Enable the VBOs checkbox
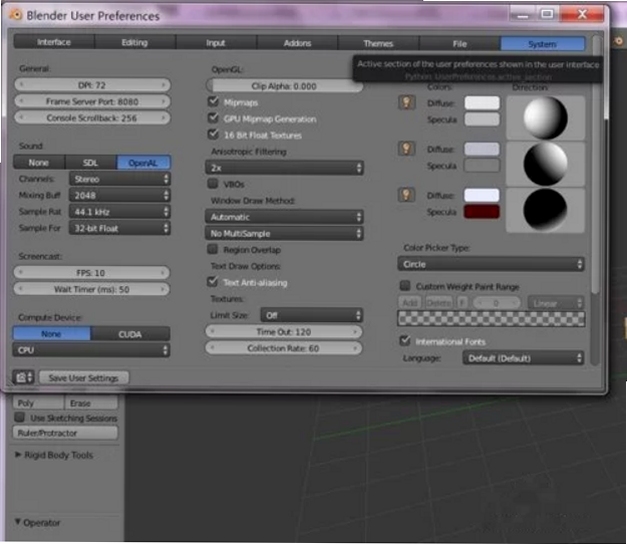This screenshot has height=544, width=627. click(213, 184)
